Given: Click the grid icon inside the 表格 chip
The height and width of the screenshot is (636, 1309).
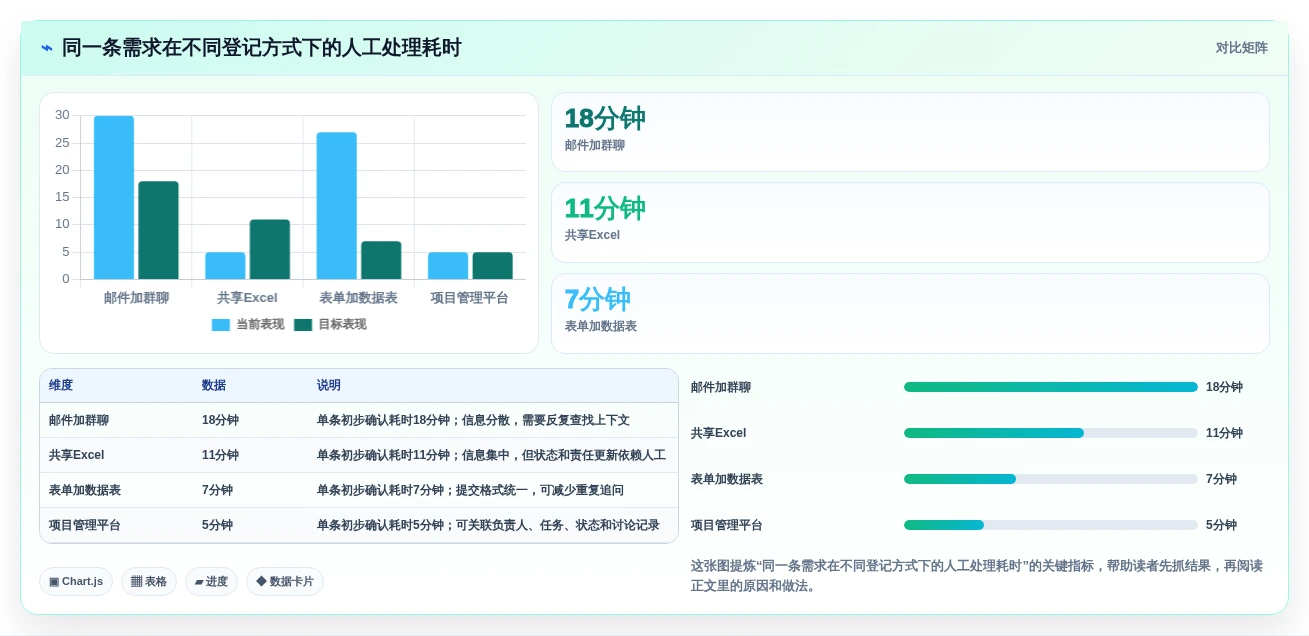Looking at the screenshot, I should coord(136,582).
